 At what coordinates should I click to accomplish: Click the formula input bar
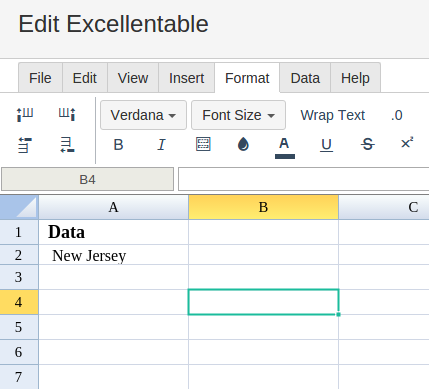[x=303, y=179]
